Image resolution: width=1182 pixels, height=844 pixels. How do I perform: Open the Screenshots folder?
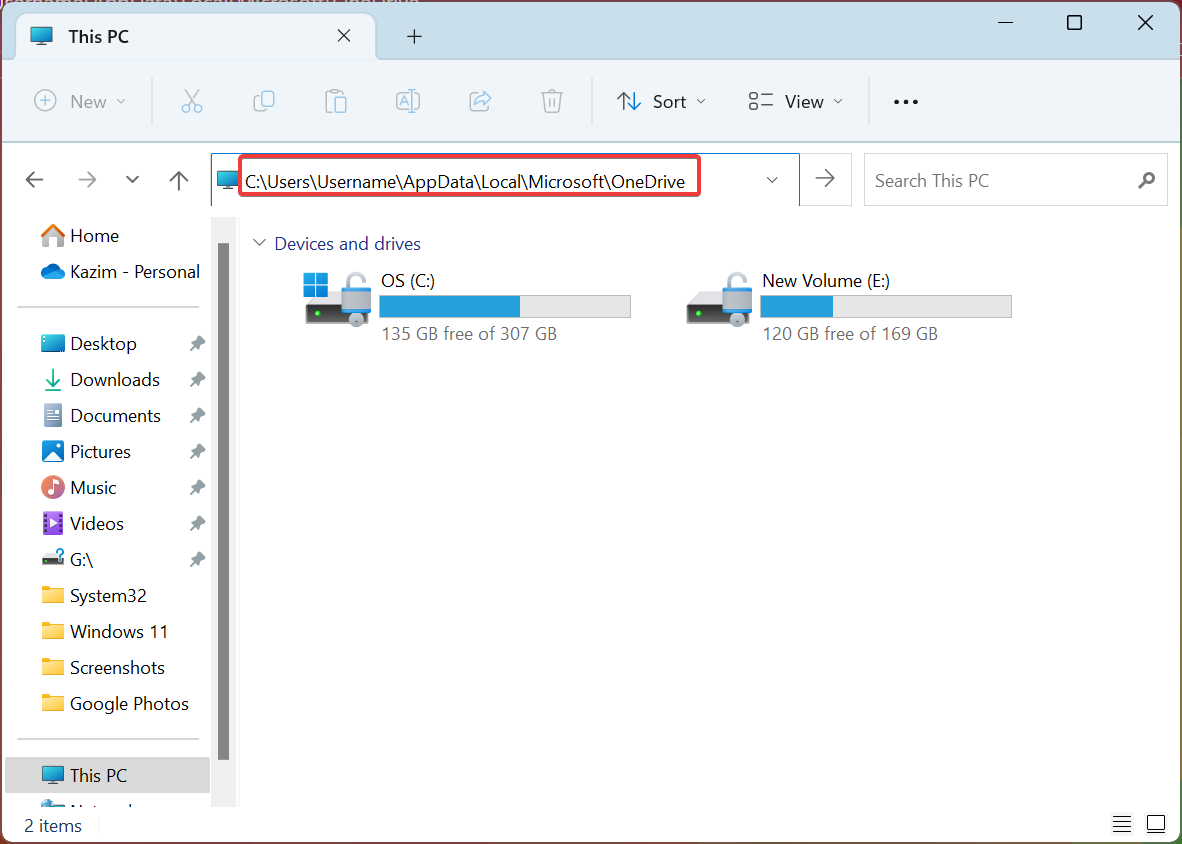point(103,668)
